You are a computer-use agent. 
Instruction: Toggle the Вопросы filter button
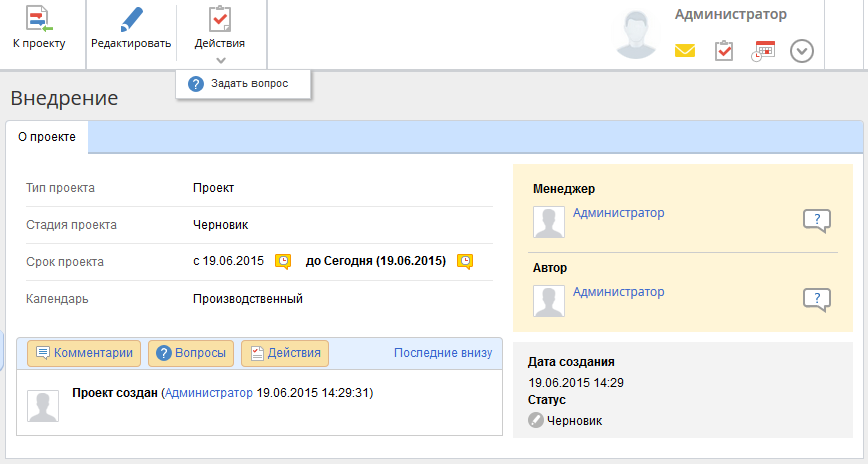click(191, 353)
